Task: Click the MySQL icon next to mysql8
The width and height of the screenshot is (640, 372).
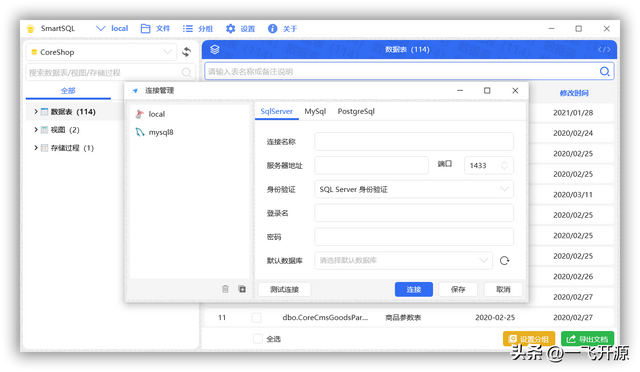Action: (140, 132)
